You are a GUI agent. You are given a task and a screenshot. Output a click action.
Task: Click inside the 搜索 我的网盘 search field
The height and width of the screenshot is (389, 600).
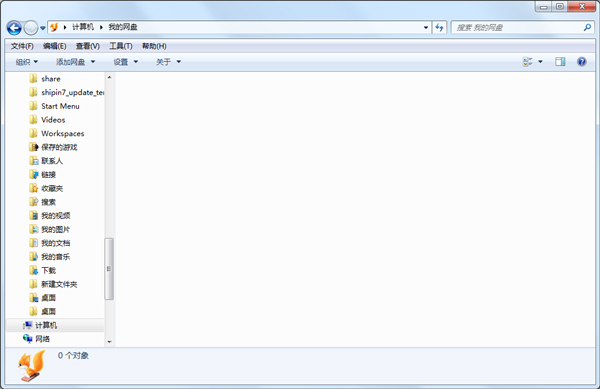click(517, 27)
